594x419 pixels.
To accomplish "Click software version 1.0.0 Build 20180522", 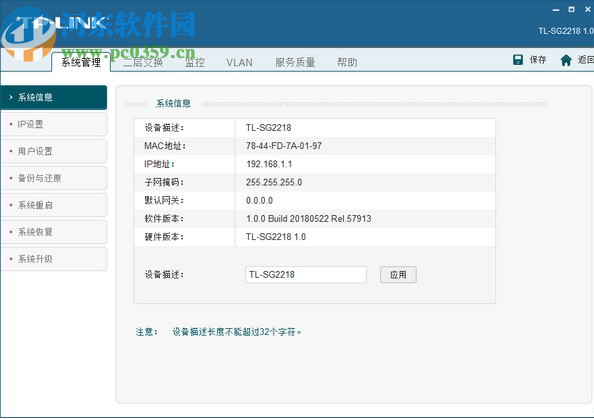I will 308,219.
